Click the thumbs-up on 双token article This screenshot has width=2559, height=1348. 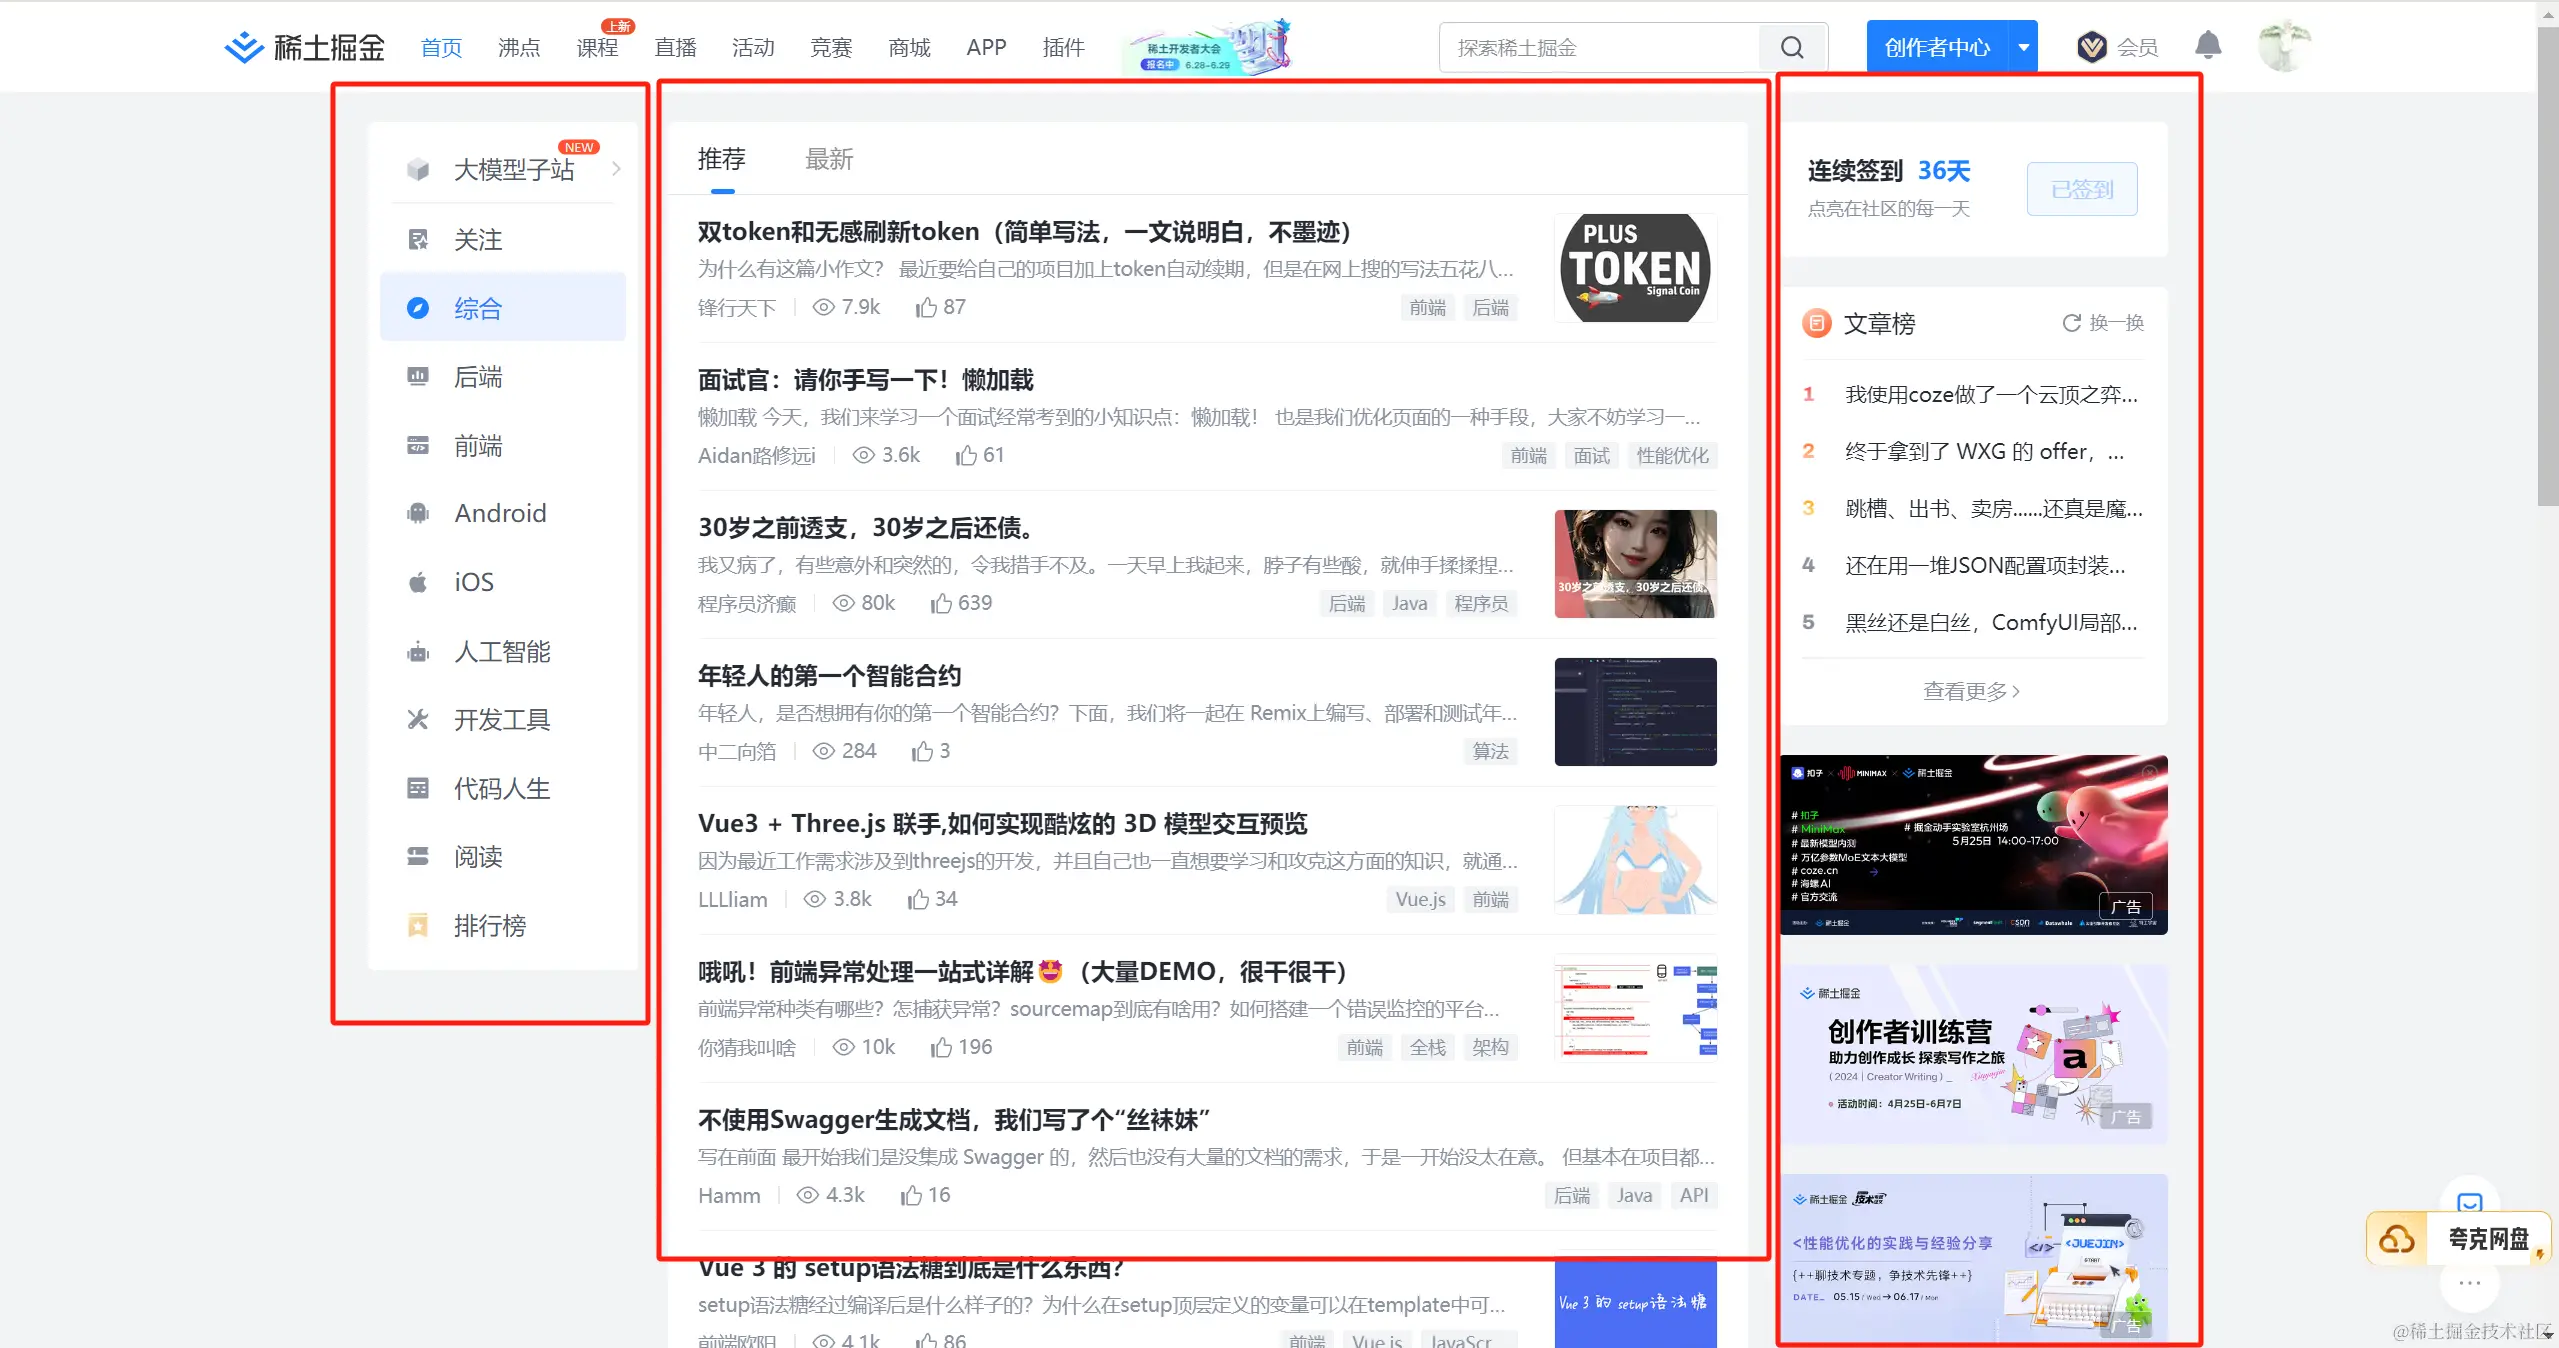click(x=926, y=308)
